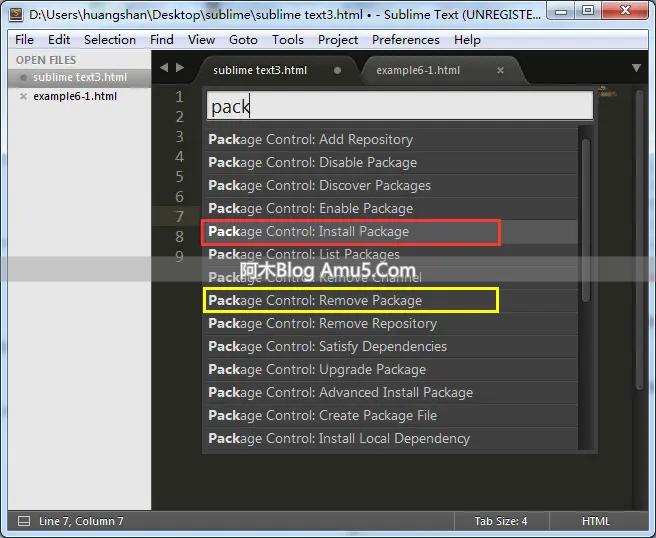Open the Find menu
656x538 pixels.
[161, 40]
